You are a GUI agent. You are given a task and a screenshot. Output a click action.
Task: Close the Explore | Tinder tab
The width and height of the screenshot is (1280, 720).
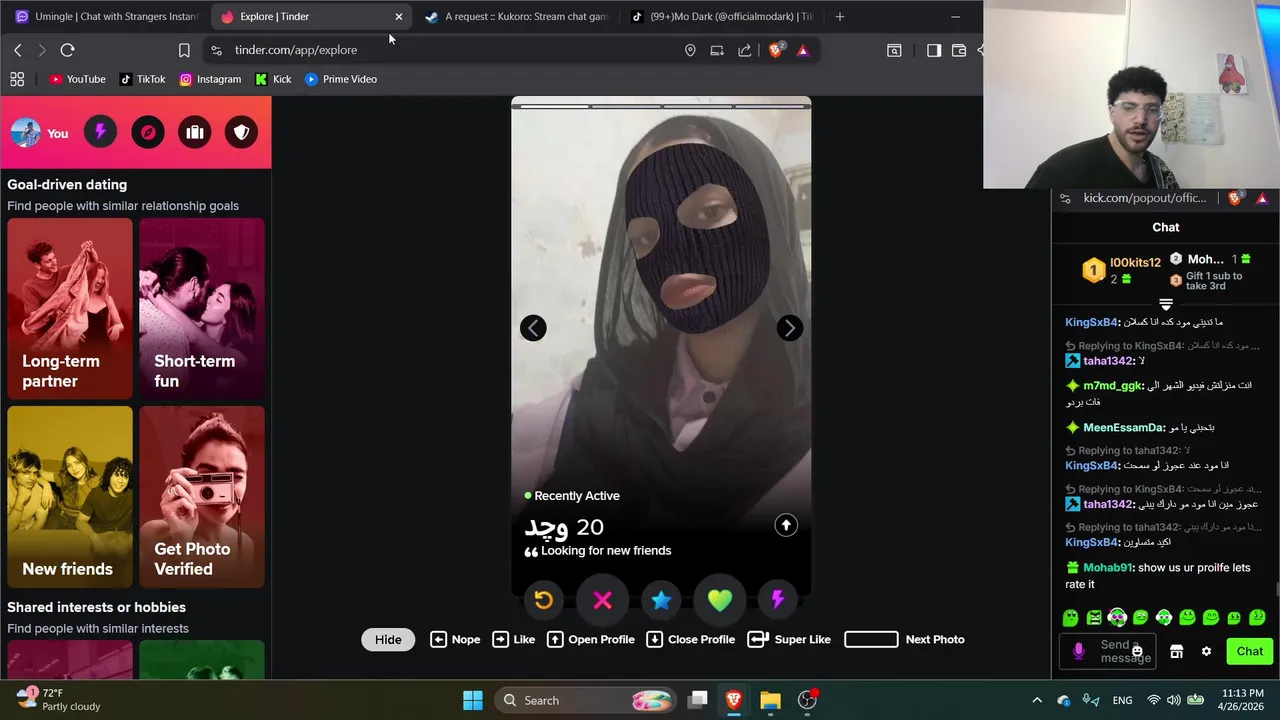pyautogui.click(x=399, y=17)
